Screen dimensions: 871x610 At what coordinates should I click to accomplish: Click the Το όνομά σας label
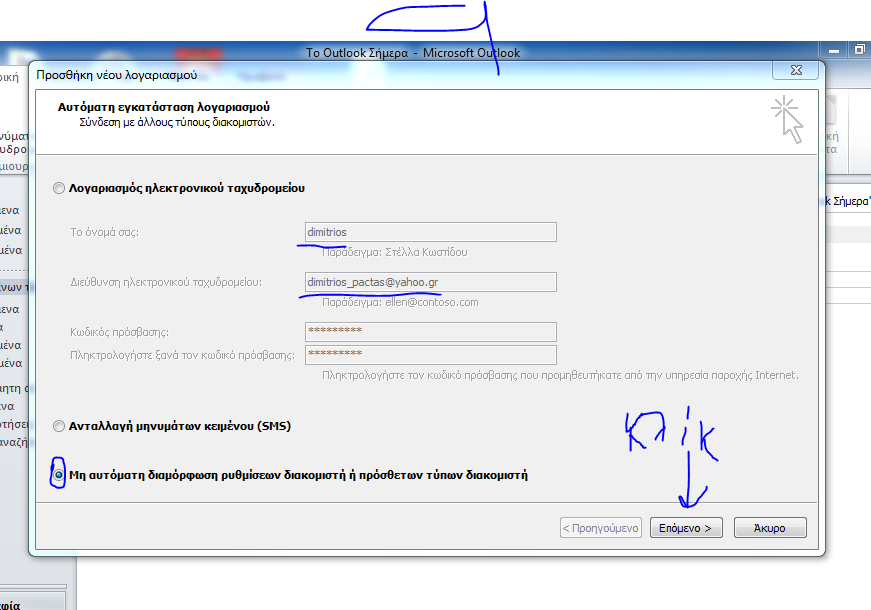pos(104,232)
